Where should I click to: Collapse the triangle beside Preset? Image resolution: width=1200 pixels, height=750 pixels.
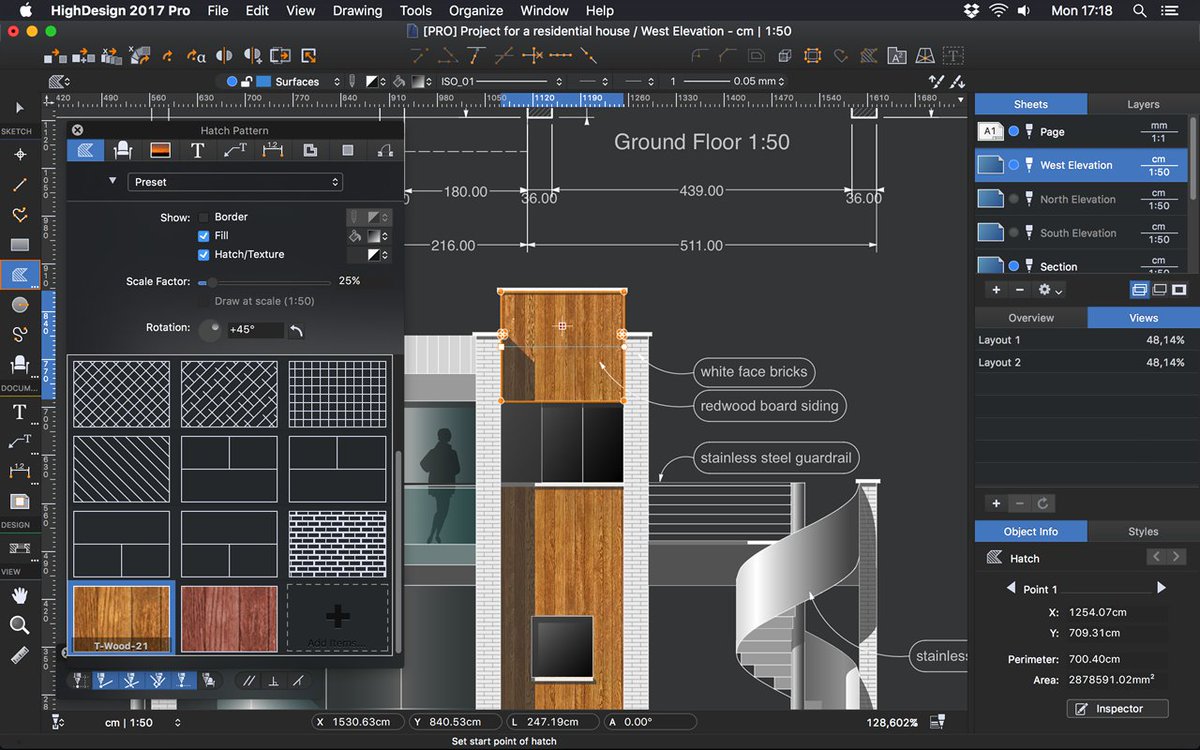112,181
